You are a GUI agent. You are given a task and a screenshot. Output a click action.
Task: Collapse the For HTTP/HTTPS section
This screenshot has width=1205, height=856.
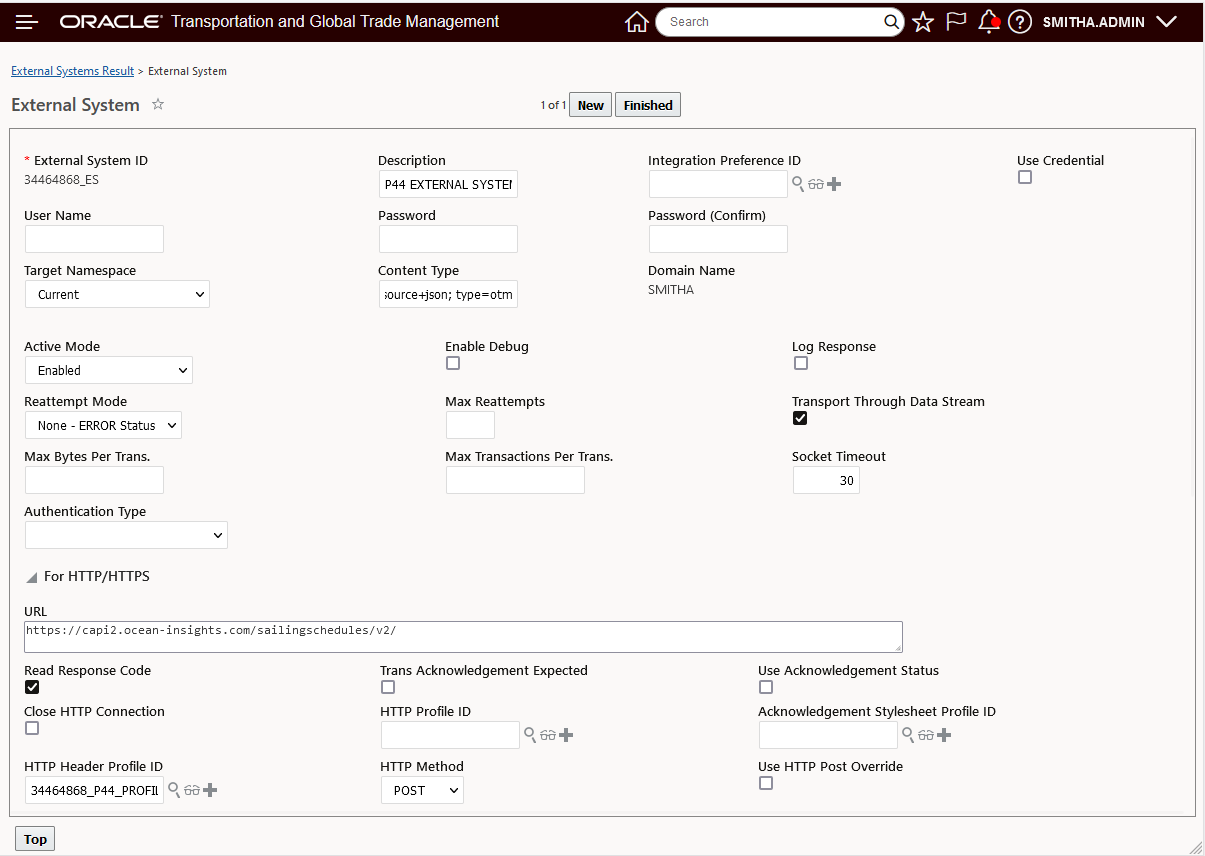32,577
